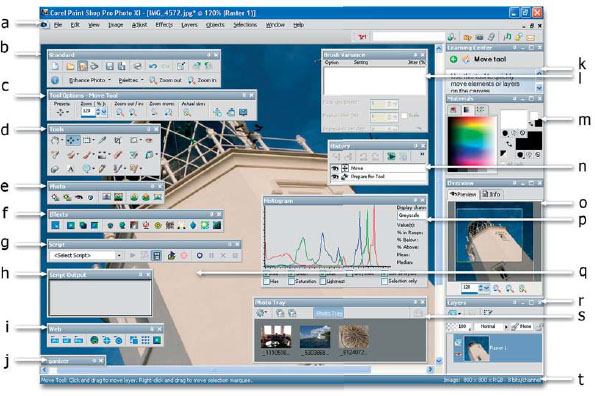Switch to the Info tab in Overview palette

(491, 194)
